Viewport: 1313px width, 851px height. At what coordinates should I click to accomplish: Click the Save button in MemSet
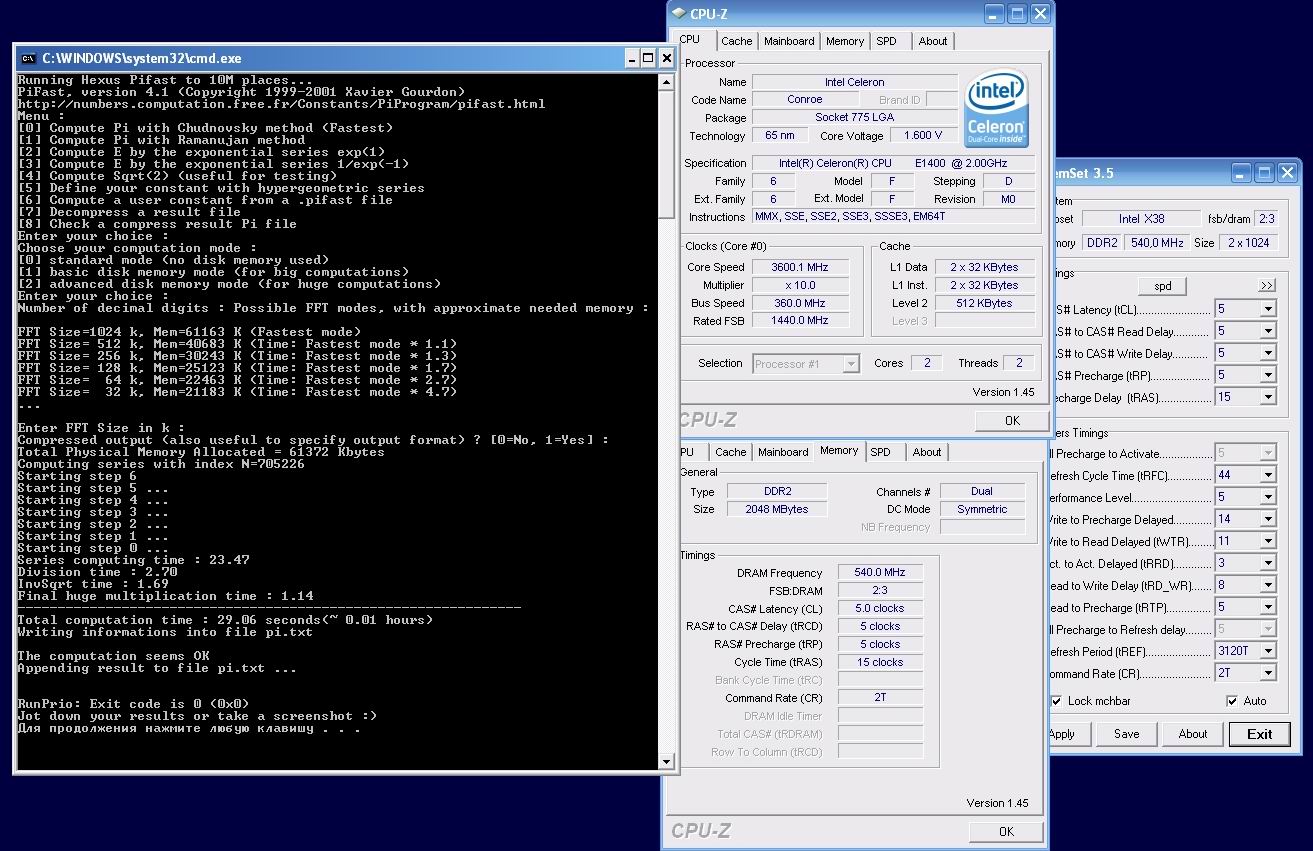(x=1127, y=734)
